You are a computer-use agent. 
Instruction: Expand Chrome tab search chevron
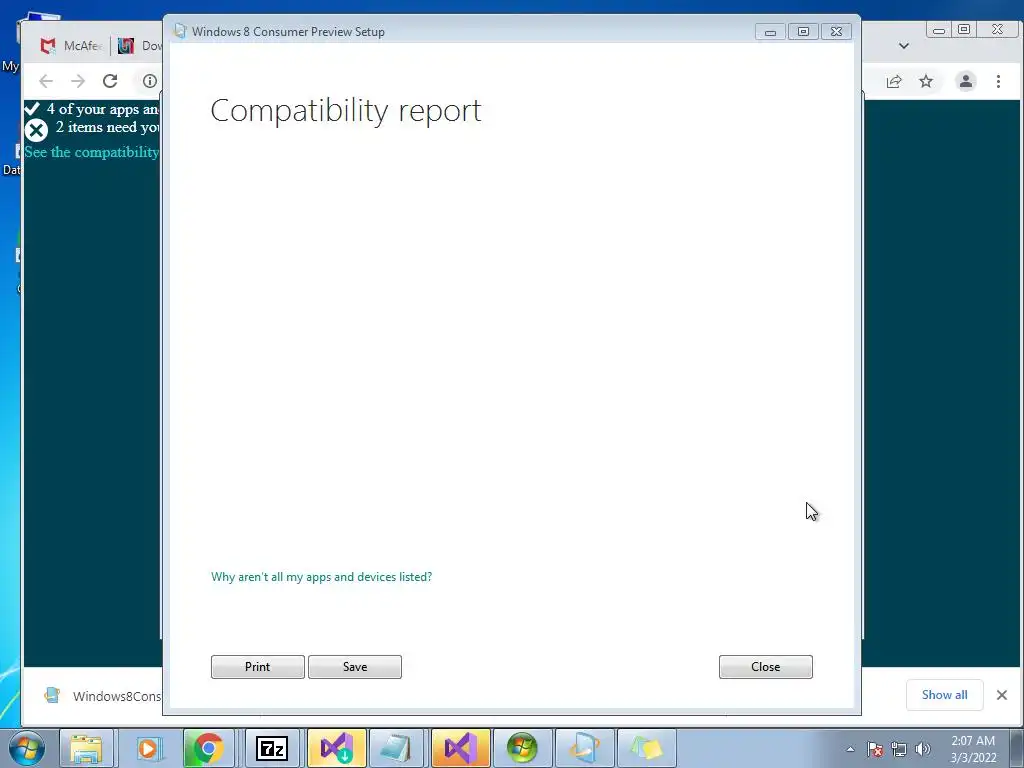click(x=904, y=46)
